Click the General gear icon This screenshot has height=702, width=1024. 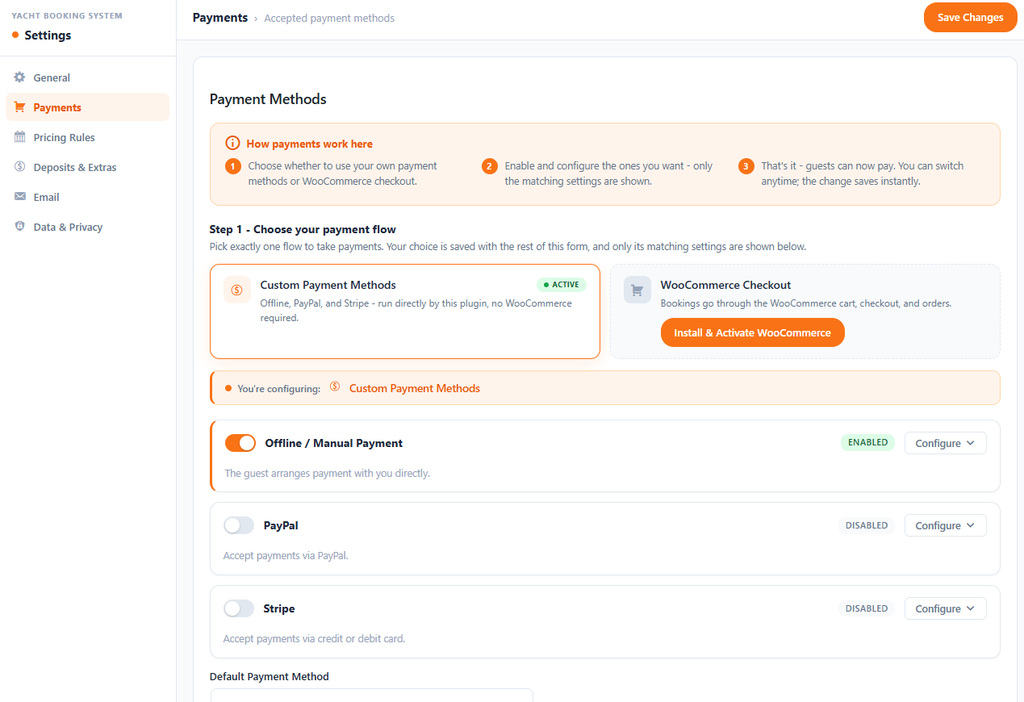[x=20, y=77]
